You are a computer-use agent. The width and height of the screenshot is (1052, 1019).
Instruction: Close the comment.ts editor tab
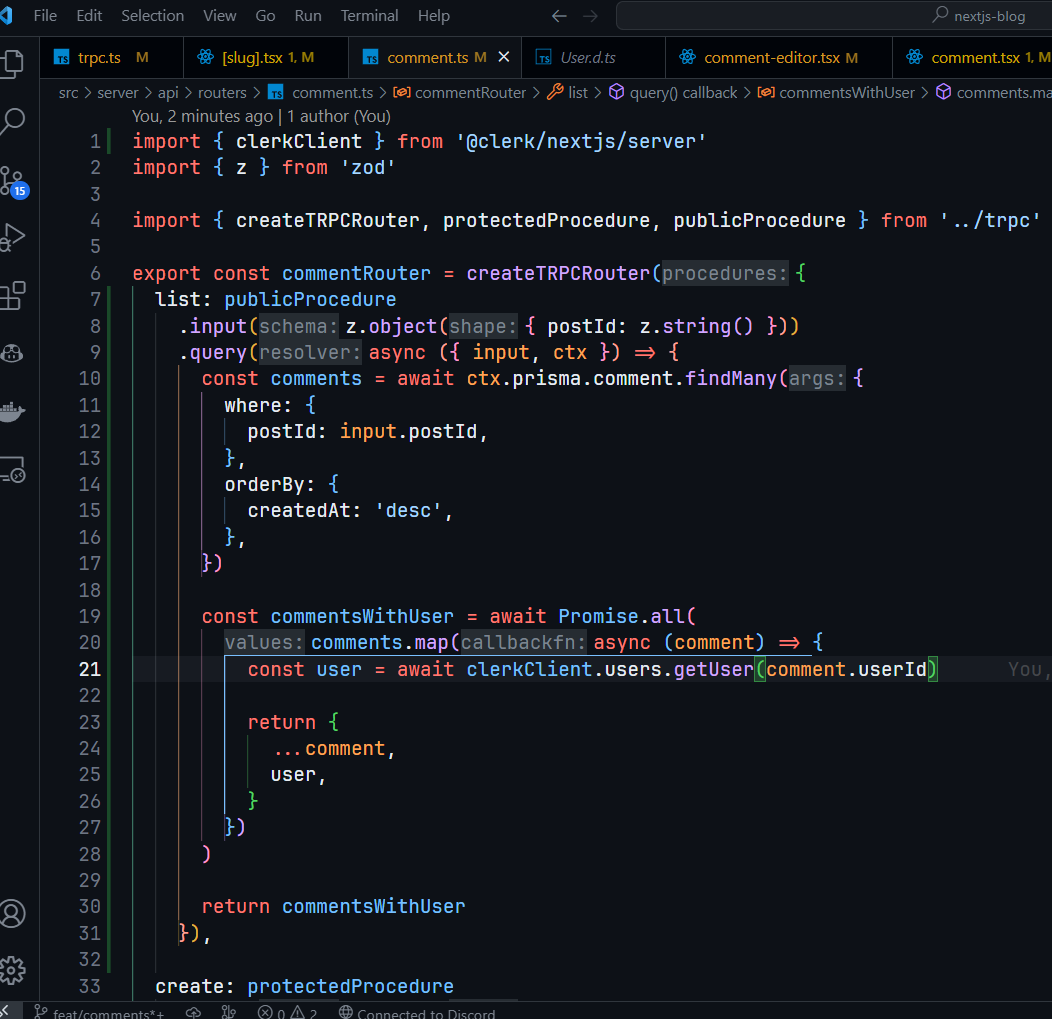tap(503, 58)
